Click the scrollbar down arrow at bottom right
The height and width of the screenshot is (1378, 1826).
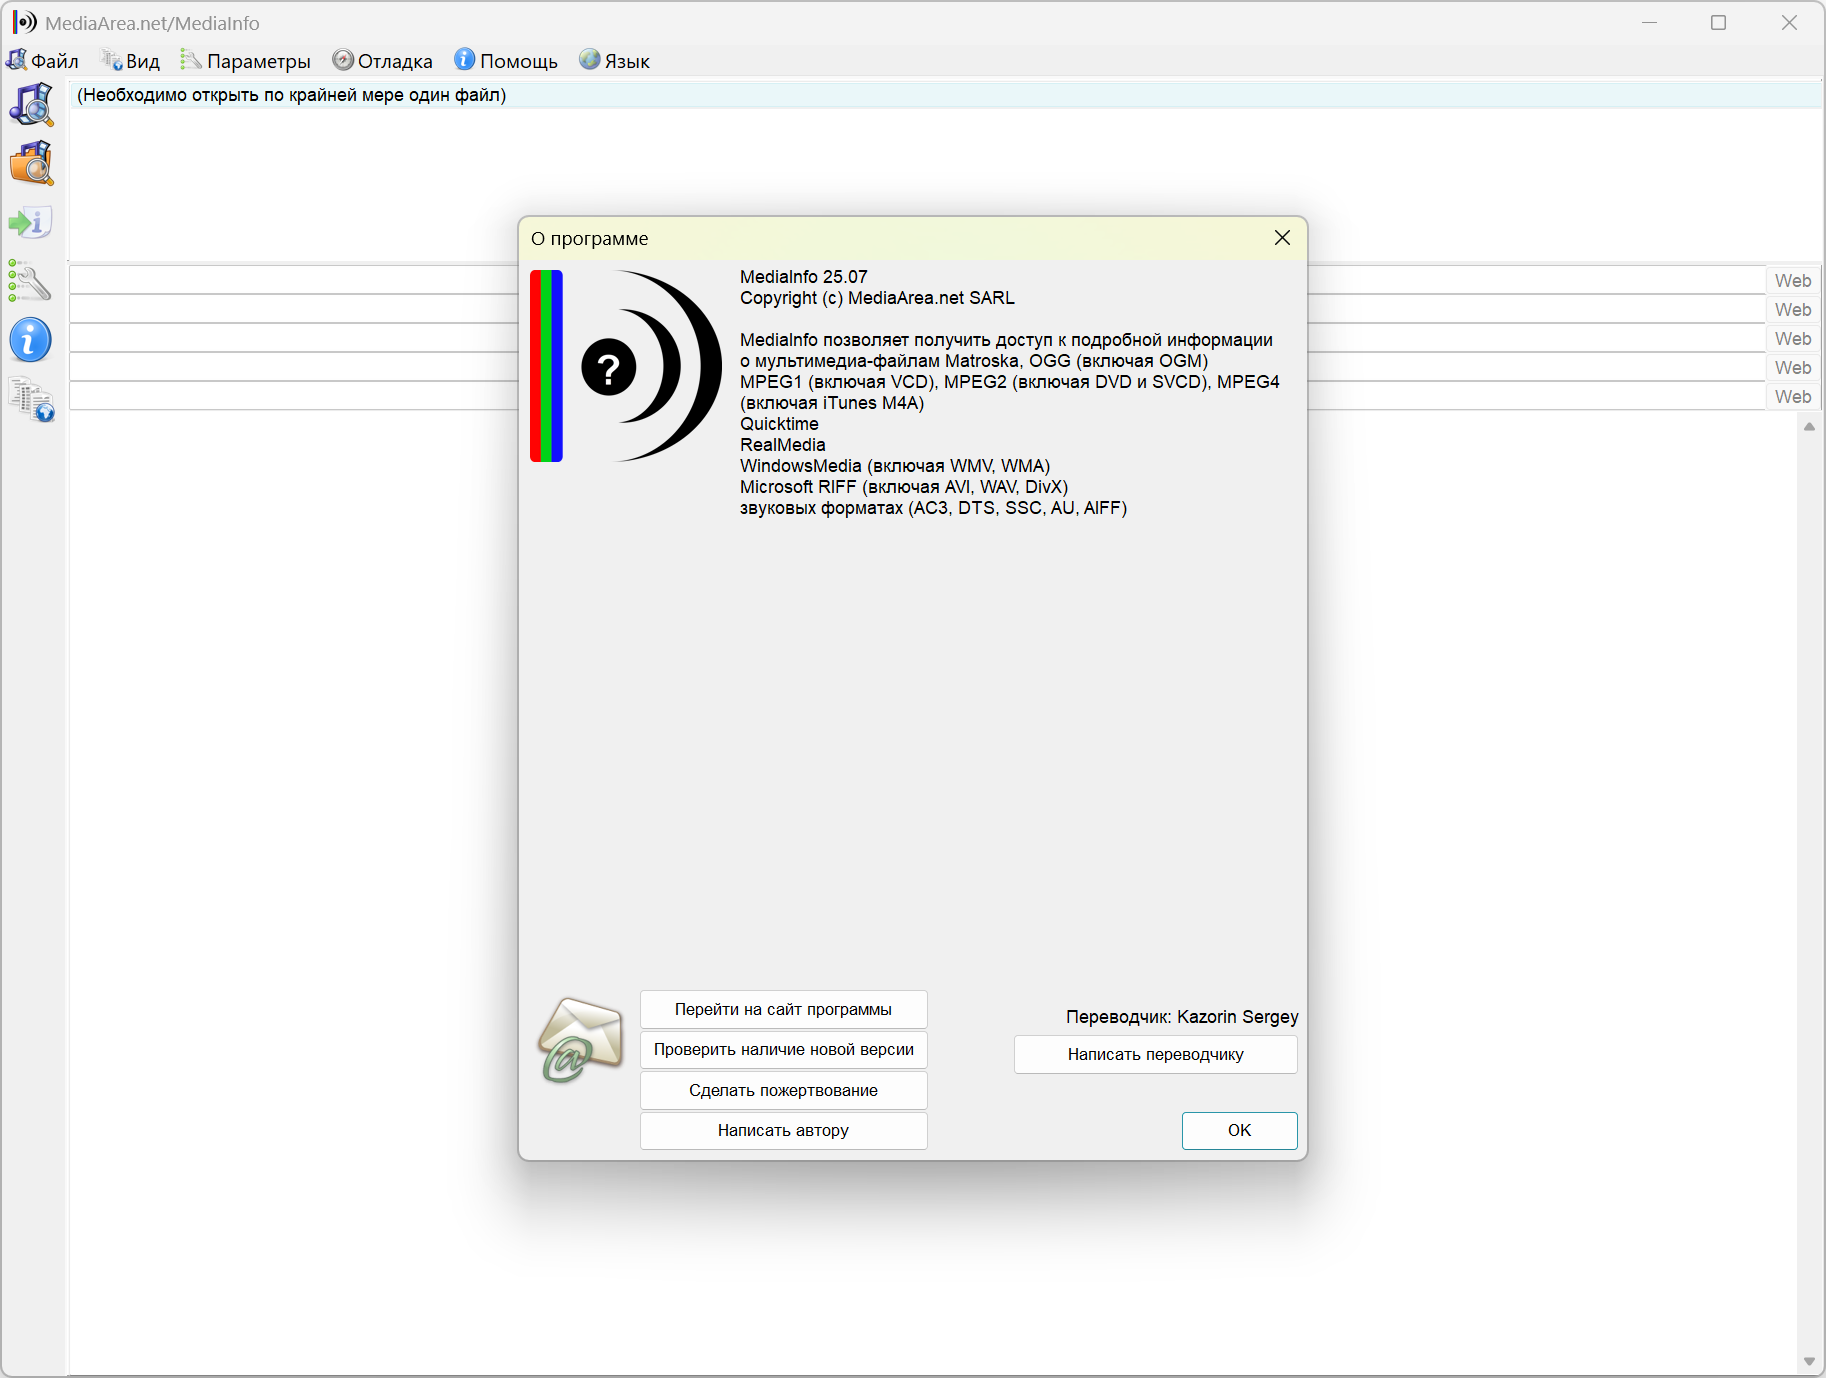pyautogui.click(x=1808, y=1361)
